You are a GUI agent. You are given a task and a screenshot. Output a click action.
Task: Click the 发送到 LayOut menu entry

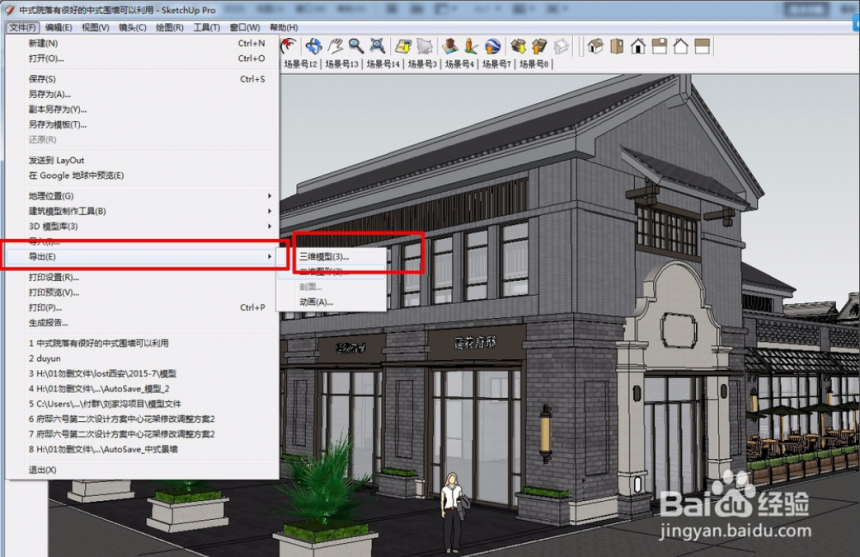(x=142, y=160)
